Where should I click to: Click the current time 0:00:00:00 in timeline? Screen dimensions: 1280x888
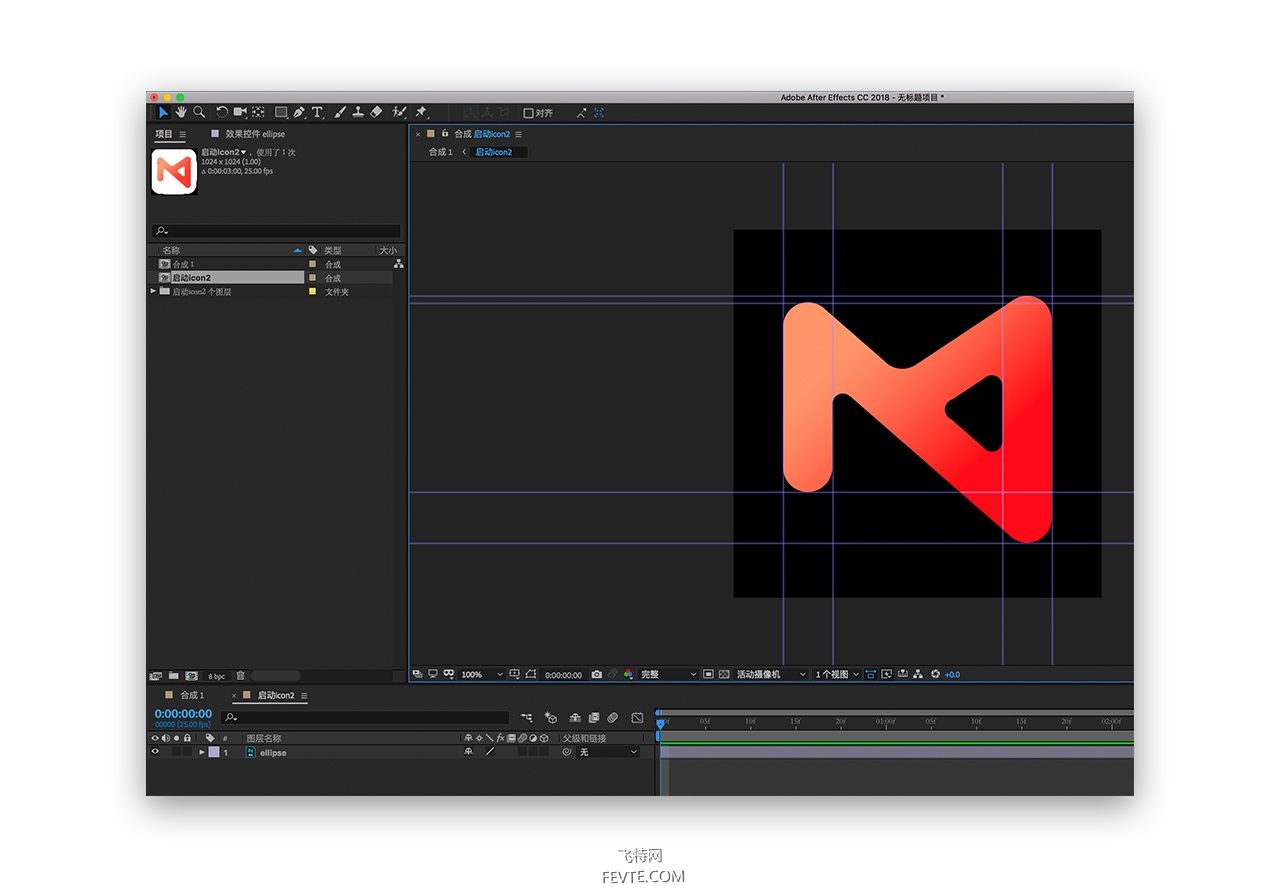click(x=183, y=714)
